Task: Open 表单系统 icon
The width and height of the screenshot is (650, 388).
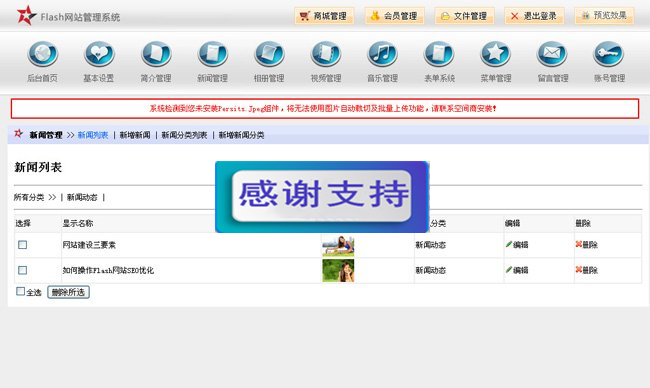Action: tap(439, 54)
